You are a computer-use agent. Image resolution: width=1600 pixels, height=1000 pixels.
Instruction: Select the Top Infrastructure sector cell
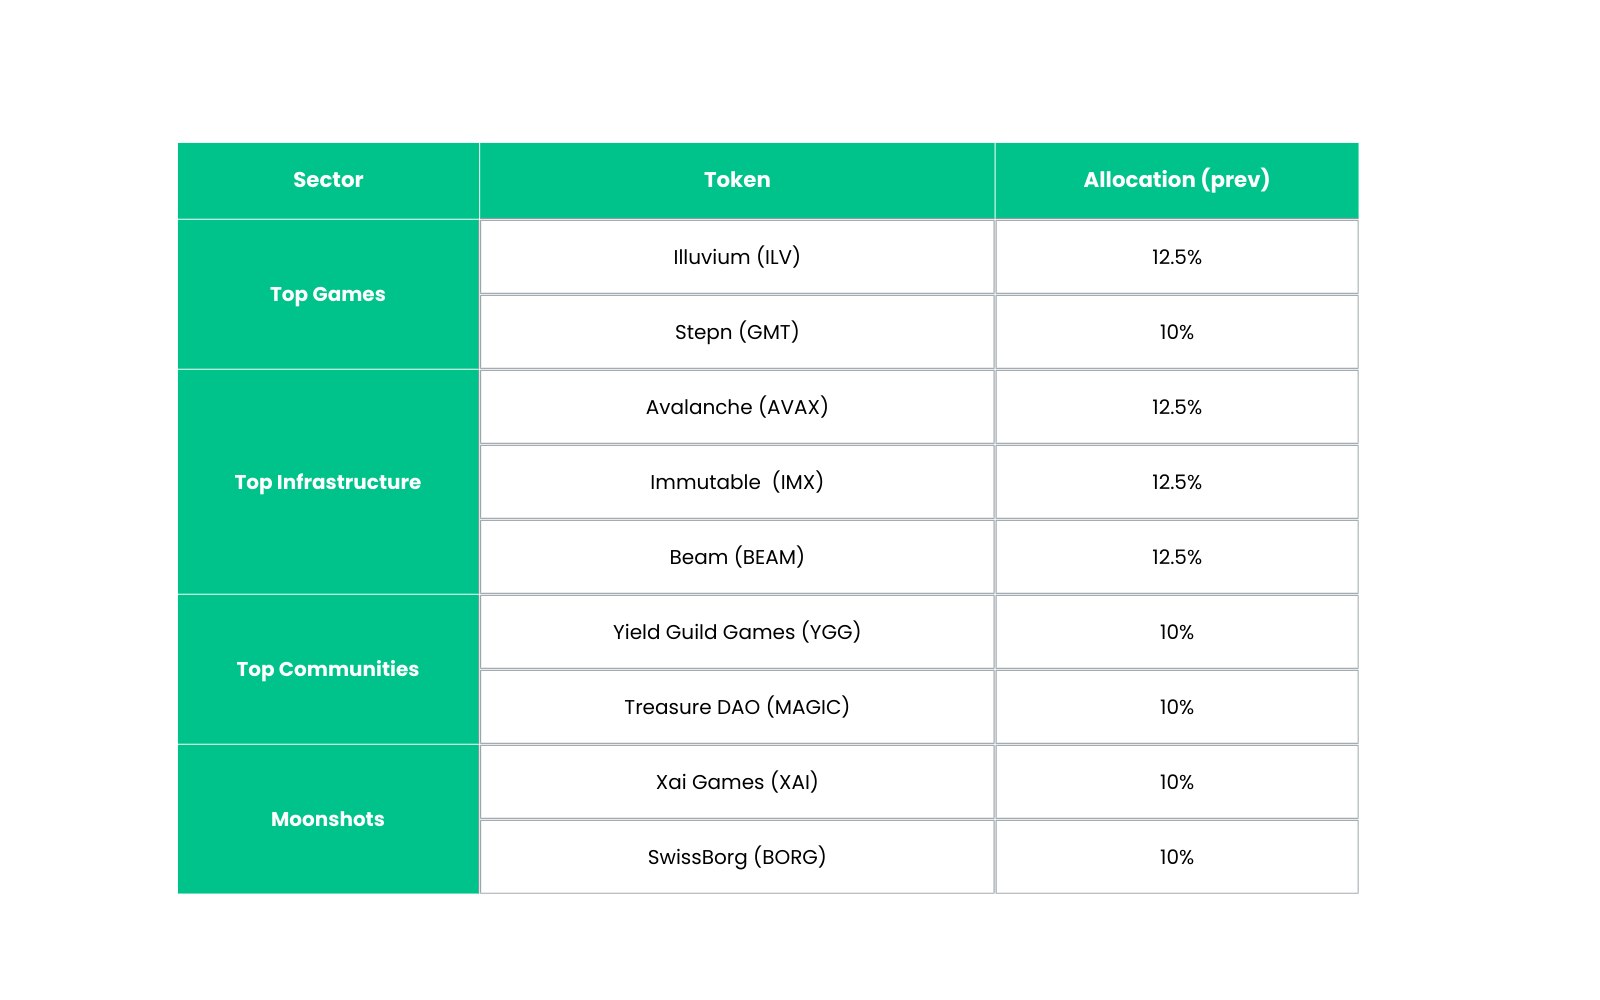coord(328,482)
